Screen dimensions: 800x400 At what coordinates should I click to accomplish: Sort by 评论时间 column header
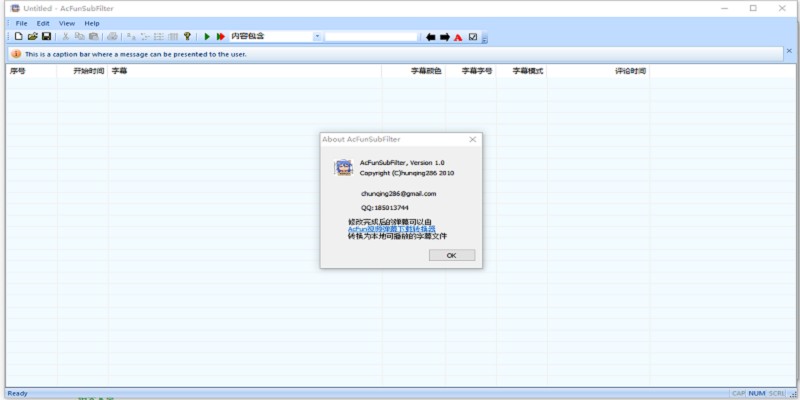598,71
